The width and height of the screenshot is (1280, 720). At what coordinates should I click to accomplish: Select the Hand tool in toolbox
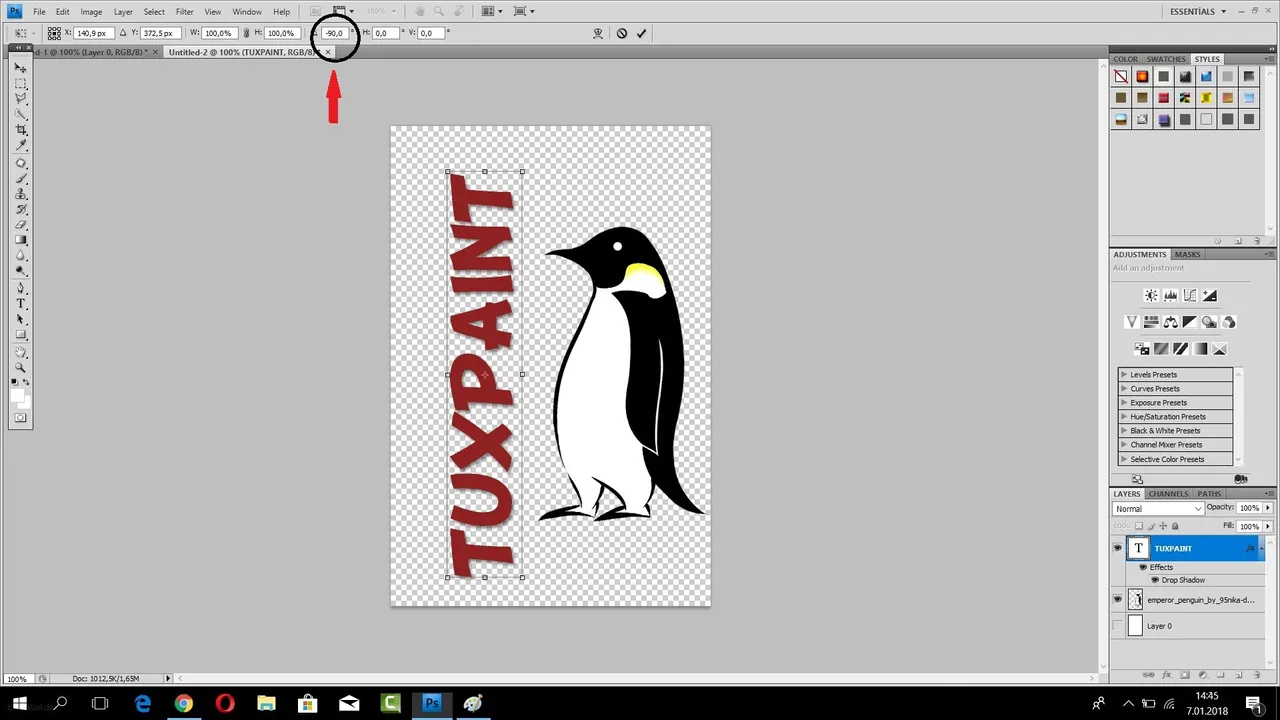(20, 352)
